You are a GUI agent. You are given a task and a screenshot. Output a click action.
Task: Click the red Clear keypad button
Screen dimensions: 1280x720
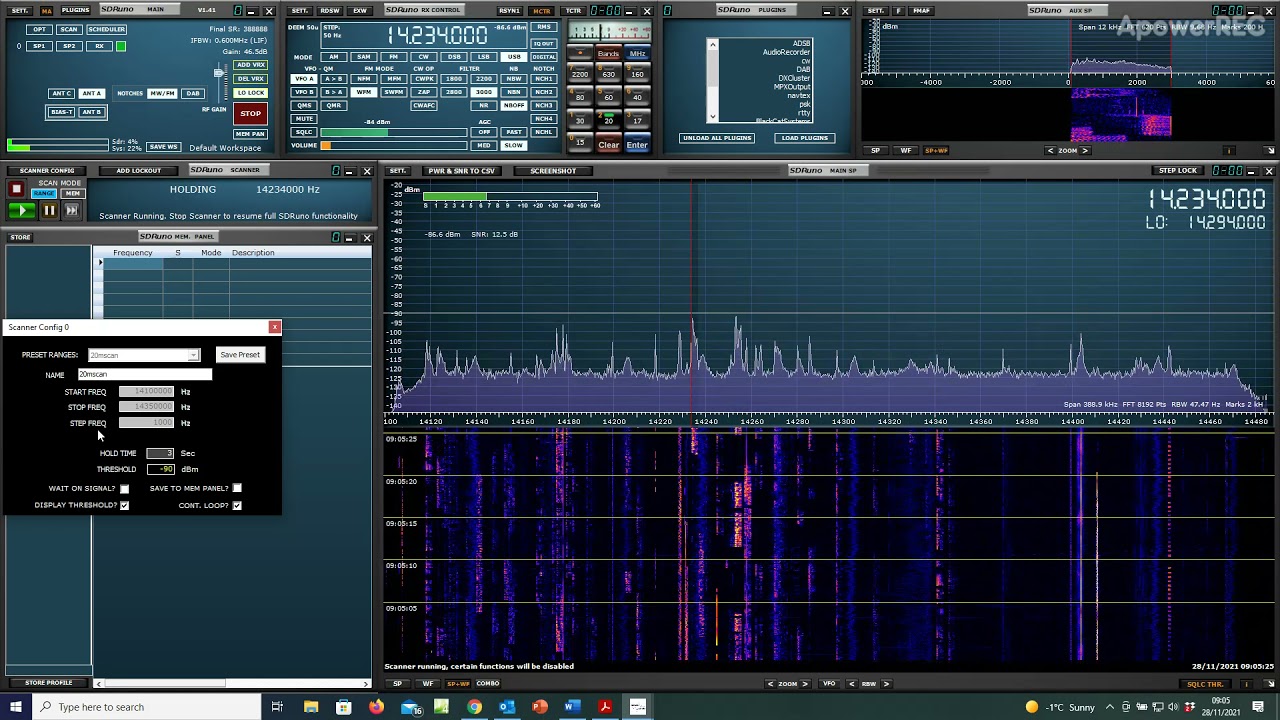click(608, 144)
